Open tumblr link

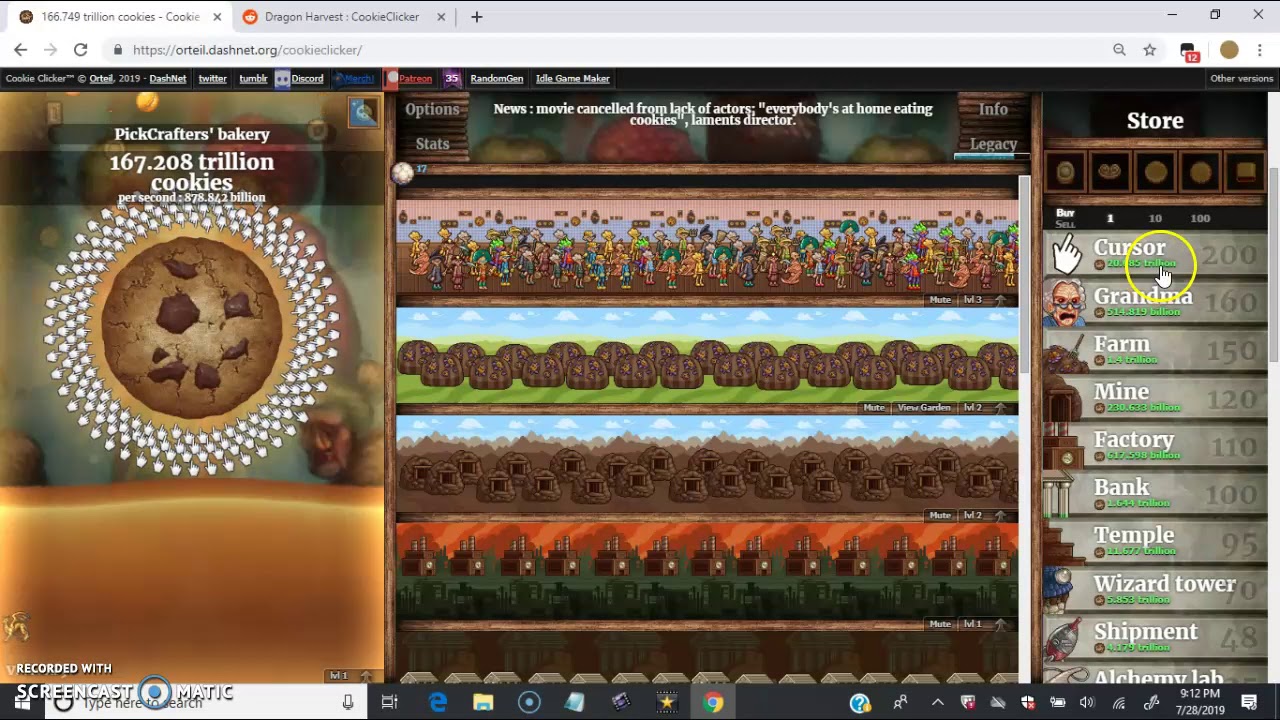253,78
